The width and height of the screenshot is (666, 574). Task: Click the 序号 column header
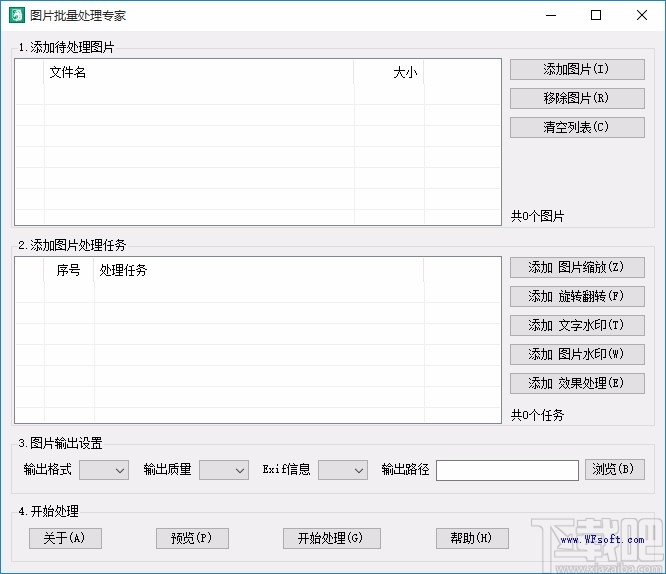[x=69, y=270]
